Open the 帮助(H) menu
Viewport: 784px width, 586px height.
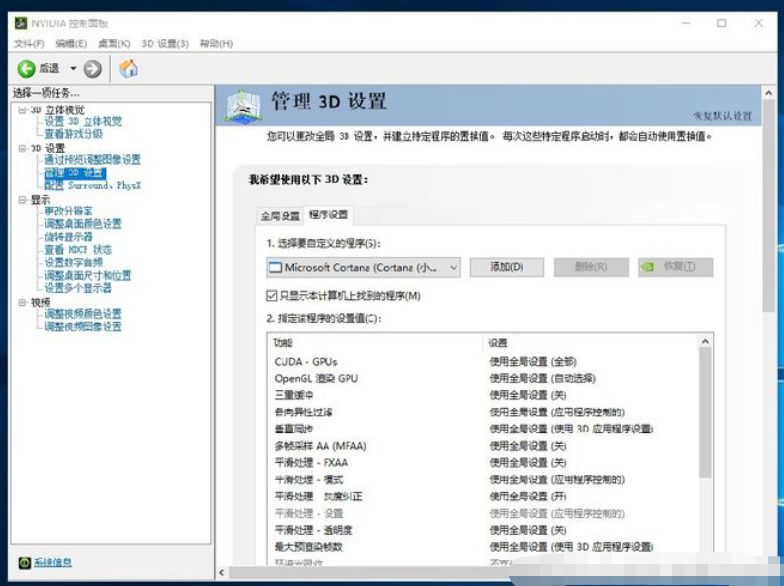click(x=216, y=44)
